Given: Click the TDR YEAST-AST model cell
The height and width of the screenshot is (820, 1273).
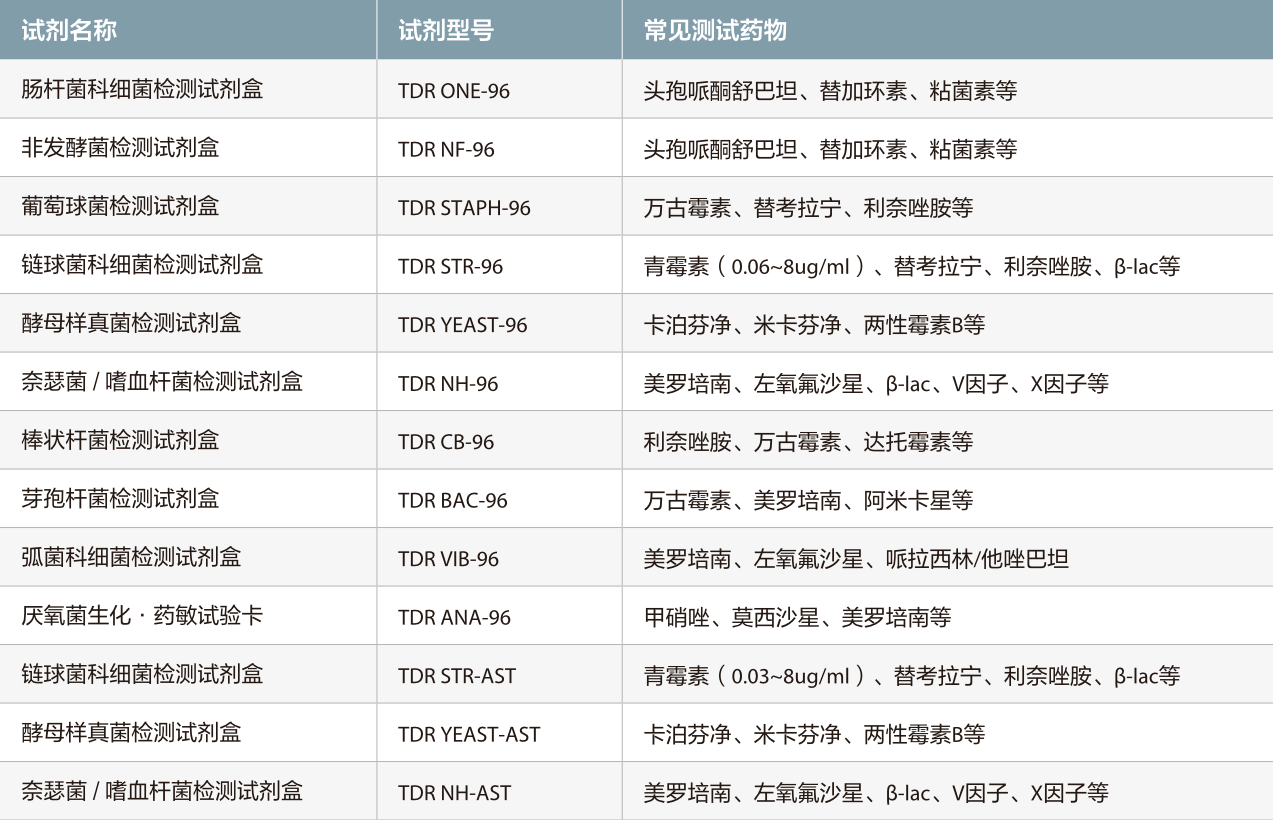Looking at the screenshot, I should tap(469, 735).
